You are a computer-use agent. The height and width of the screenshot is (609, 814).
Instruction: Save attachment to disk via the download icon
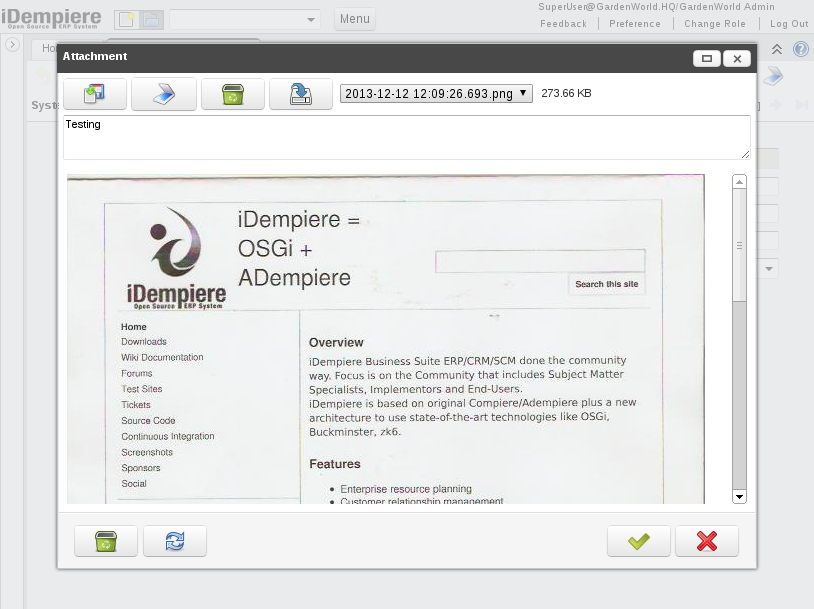(x=300, y=94)
